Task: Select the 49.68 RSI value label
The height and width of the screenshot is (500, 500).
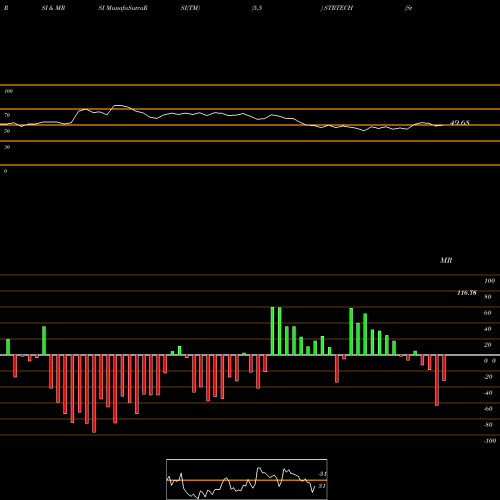Action: click(460, 123)
